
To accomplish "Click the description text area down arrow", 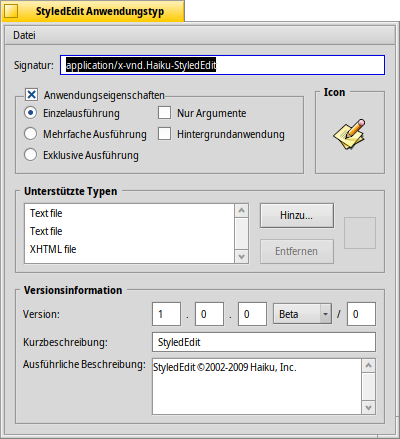I will (x=369, y=407).
